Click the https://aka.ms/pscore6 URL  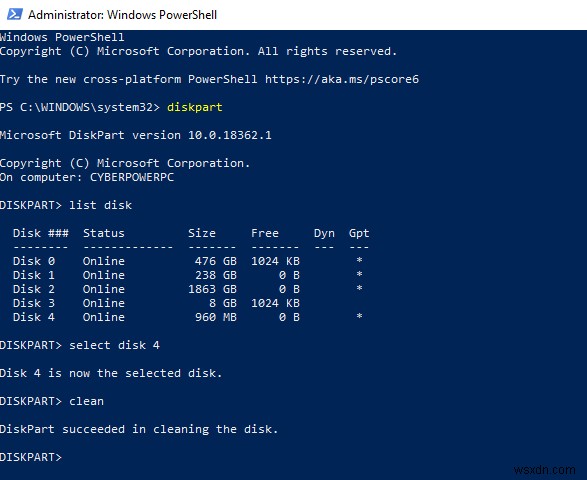pos(342,79)
